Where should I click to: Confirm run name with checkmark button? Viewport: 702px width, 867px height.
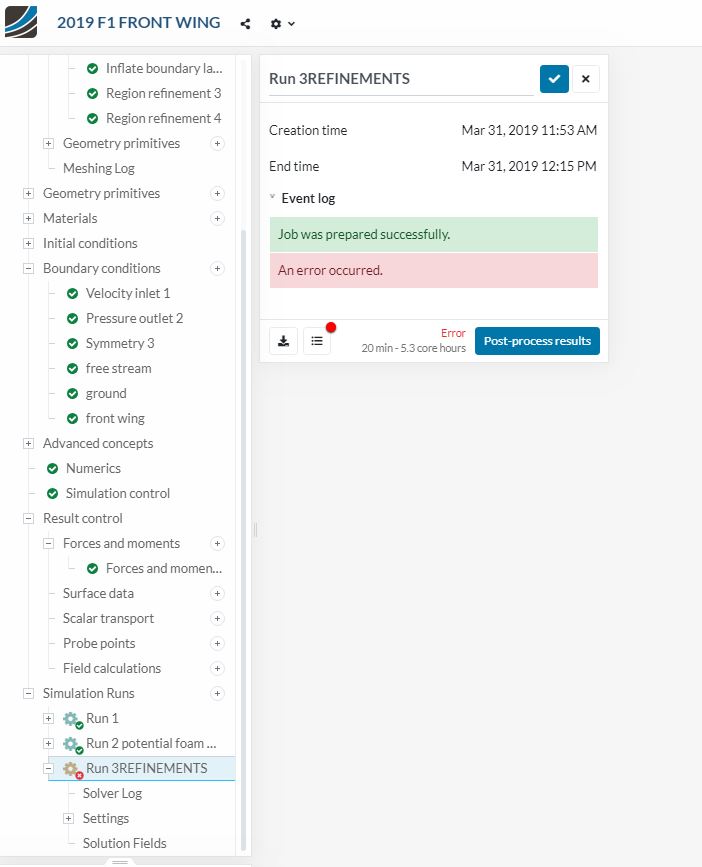tap(554, 79)
